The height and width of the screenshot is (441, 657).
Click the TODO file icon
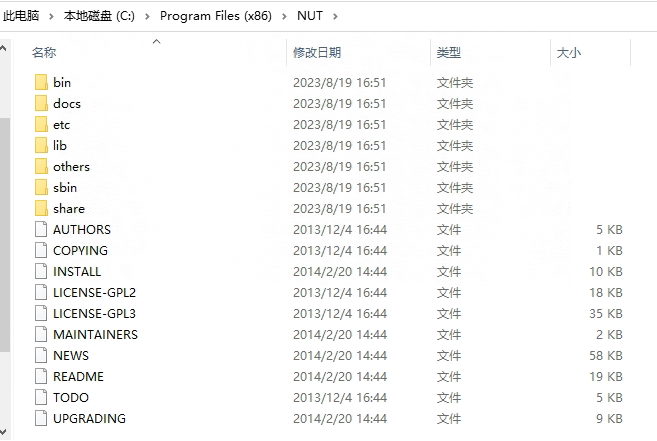pyautogui.click(x=41, y=397)
